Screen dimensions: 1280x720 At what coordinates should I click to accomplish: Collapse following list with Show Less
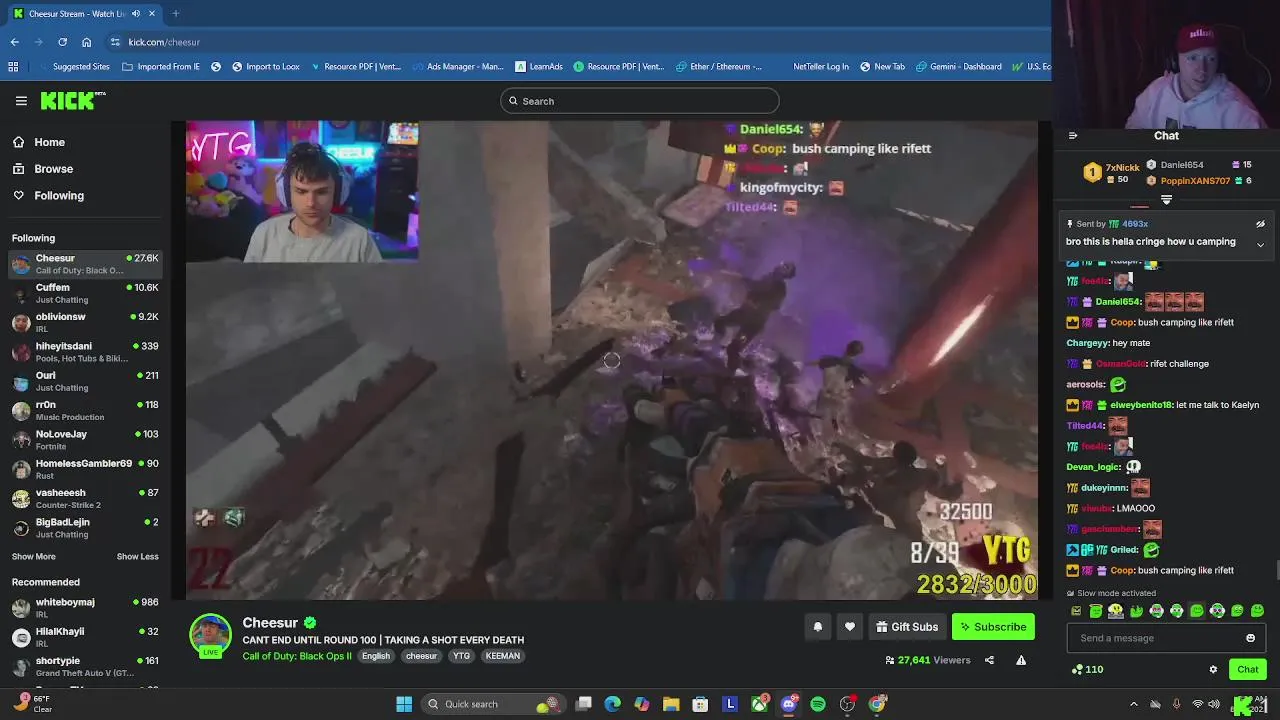point(137,557)
